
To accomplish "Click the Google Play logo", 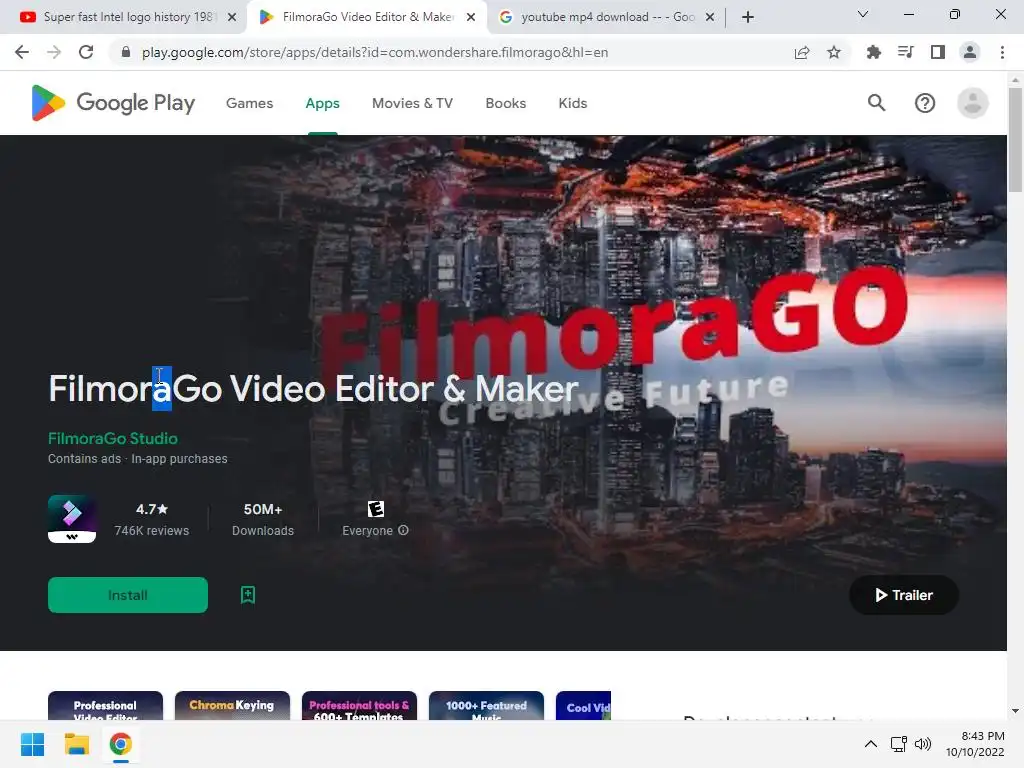I will [x=113, y=103].
